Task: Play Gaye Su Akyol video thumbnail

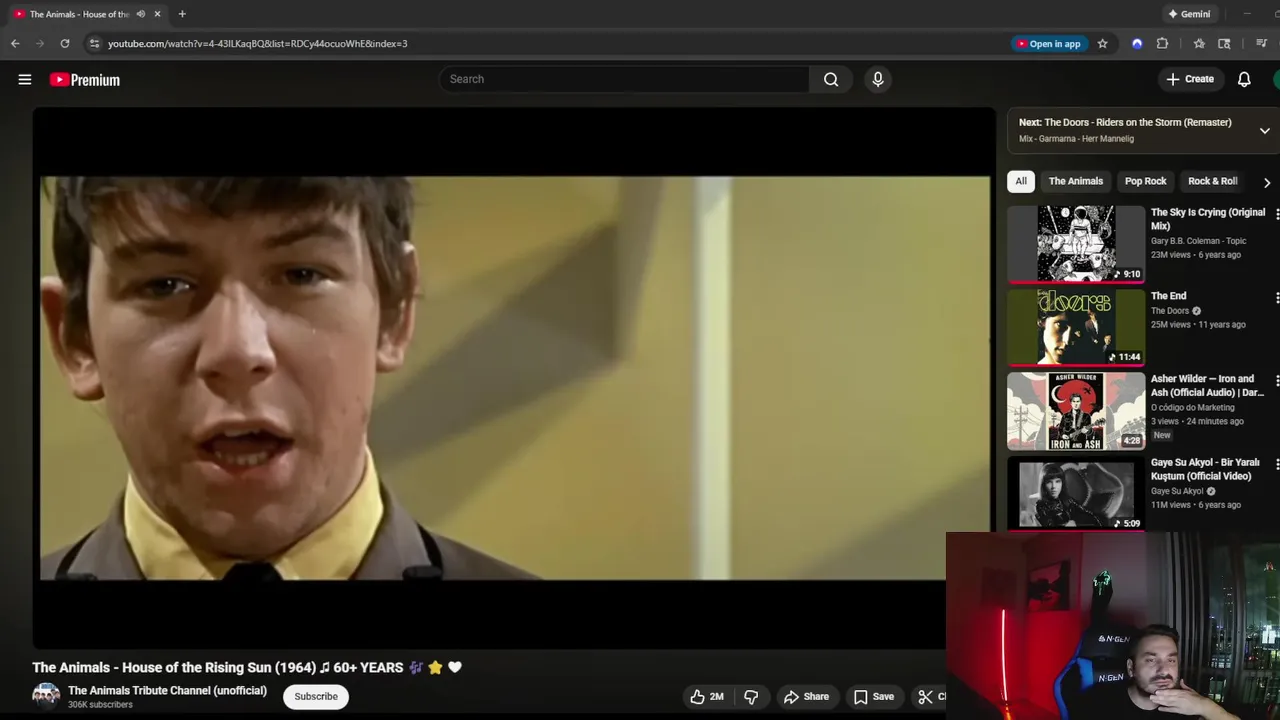Action: (x=1076, y=494)
